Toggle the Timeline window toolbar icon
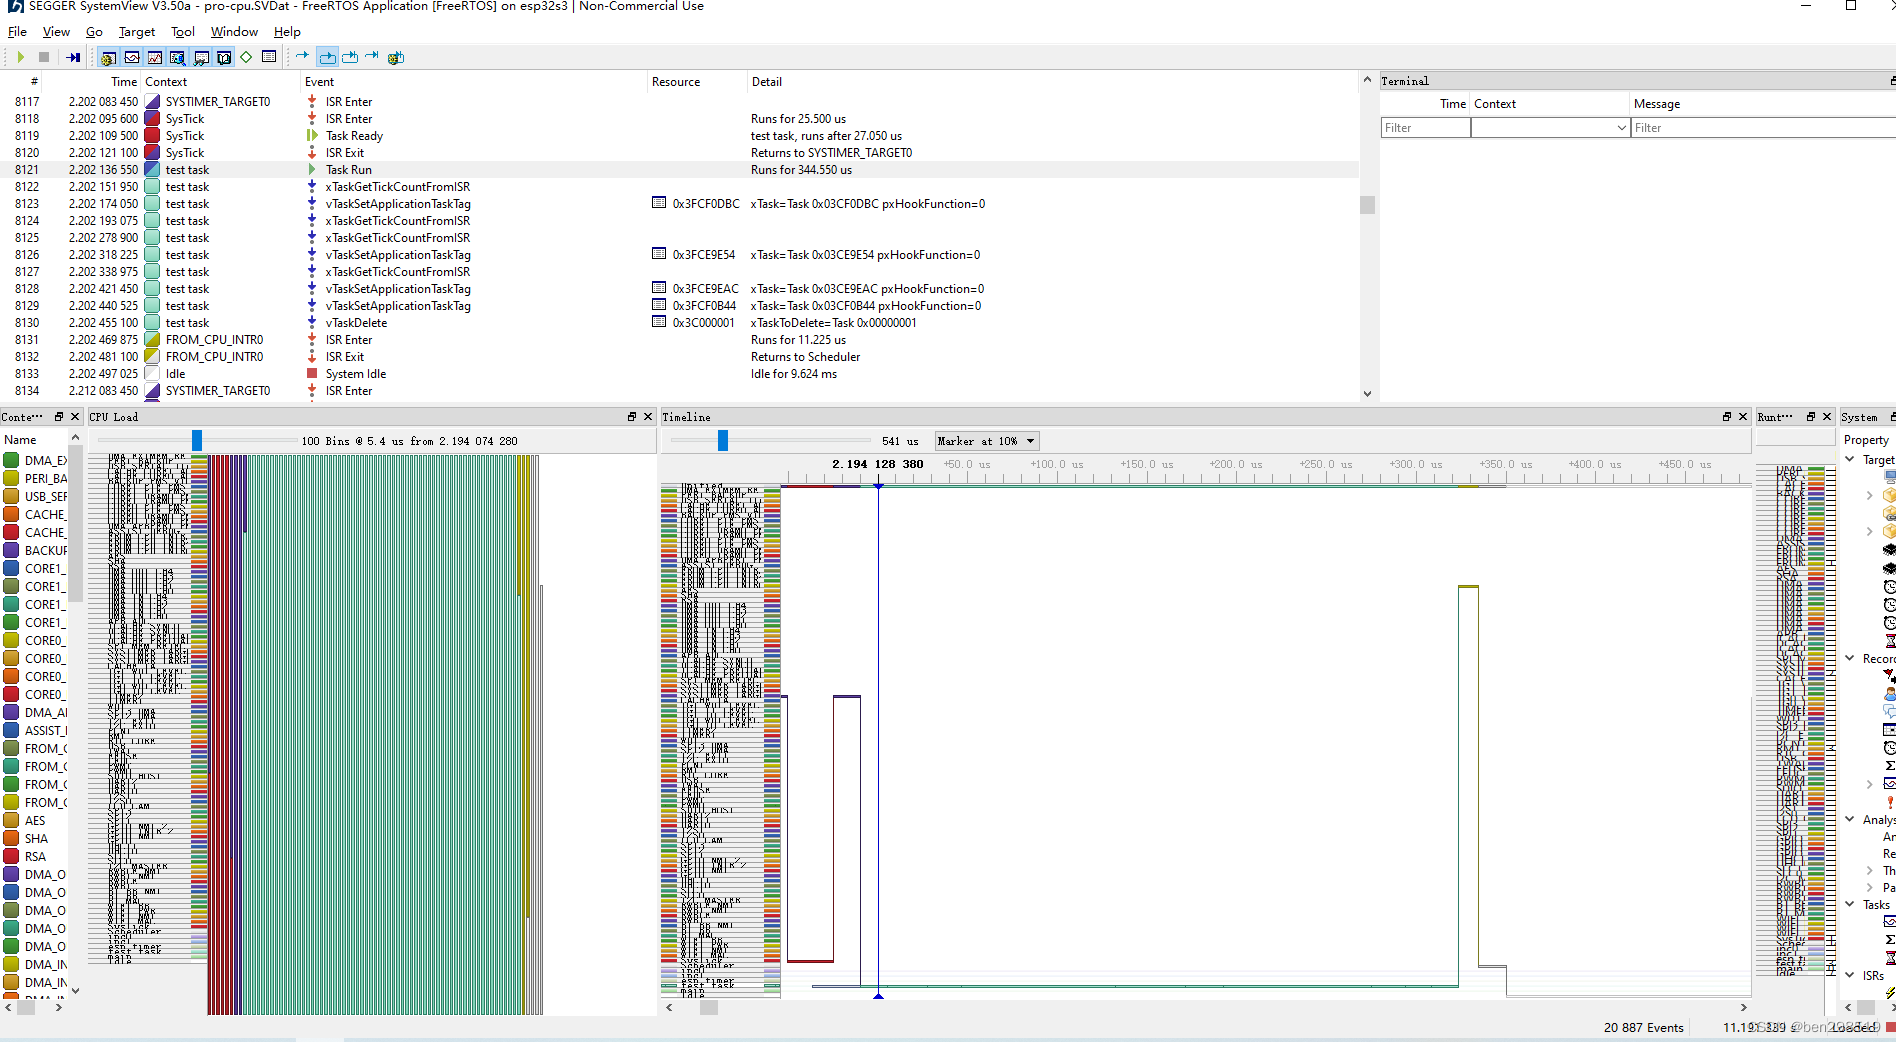This screenshot has height=1042, width=1896. point(132,57)
